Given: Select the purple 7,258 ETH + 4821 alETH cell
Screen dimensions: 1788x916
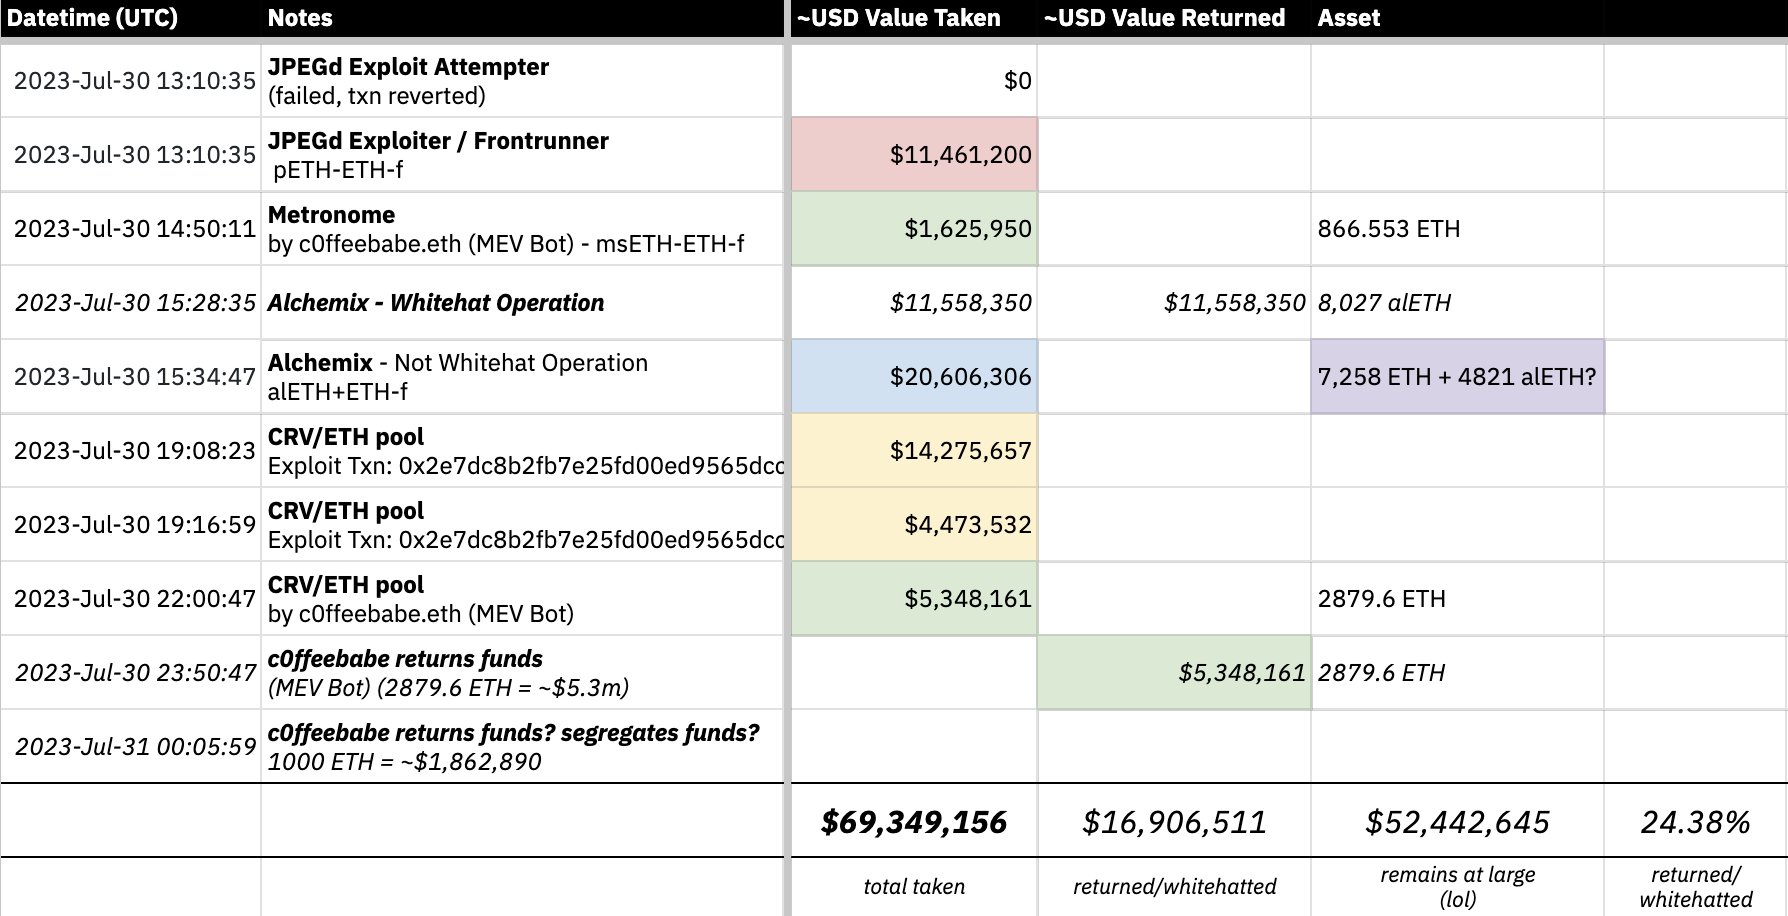Looking at the screenshot, I should tap(1457, 377).
